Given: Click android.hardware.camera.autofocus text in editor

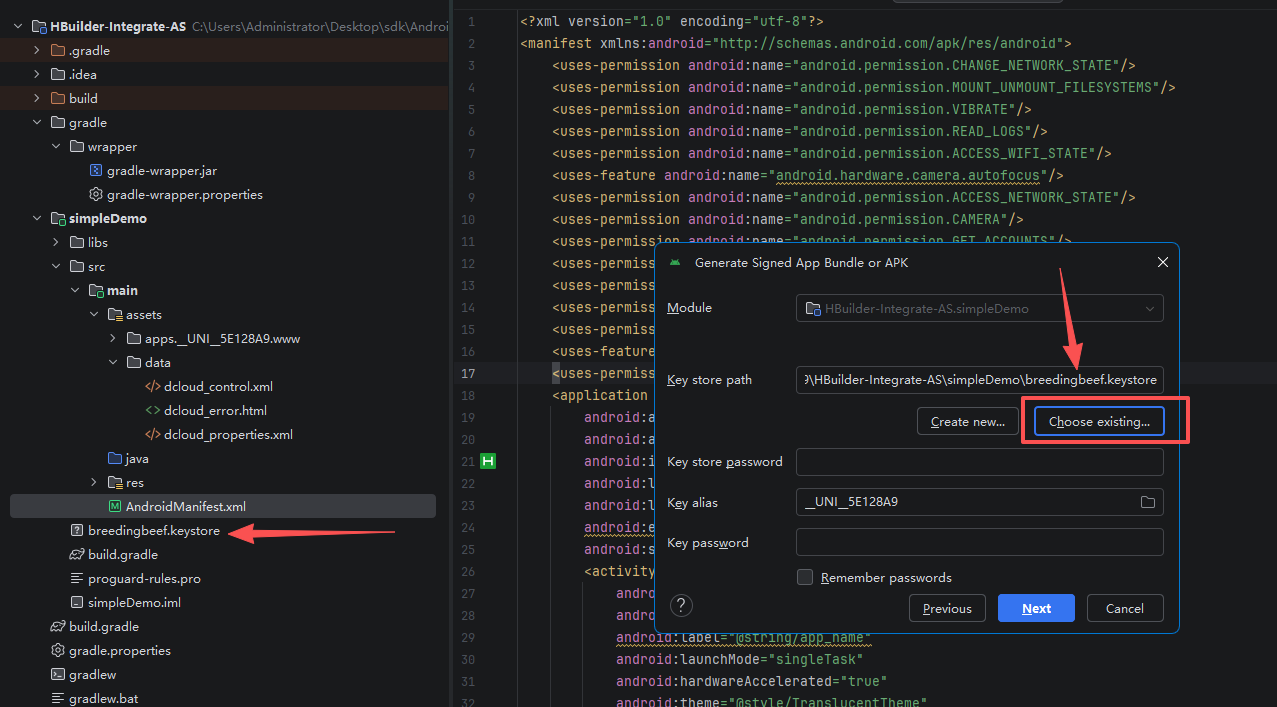Looking at the screenshot, I should 909,175.
